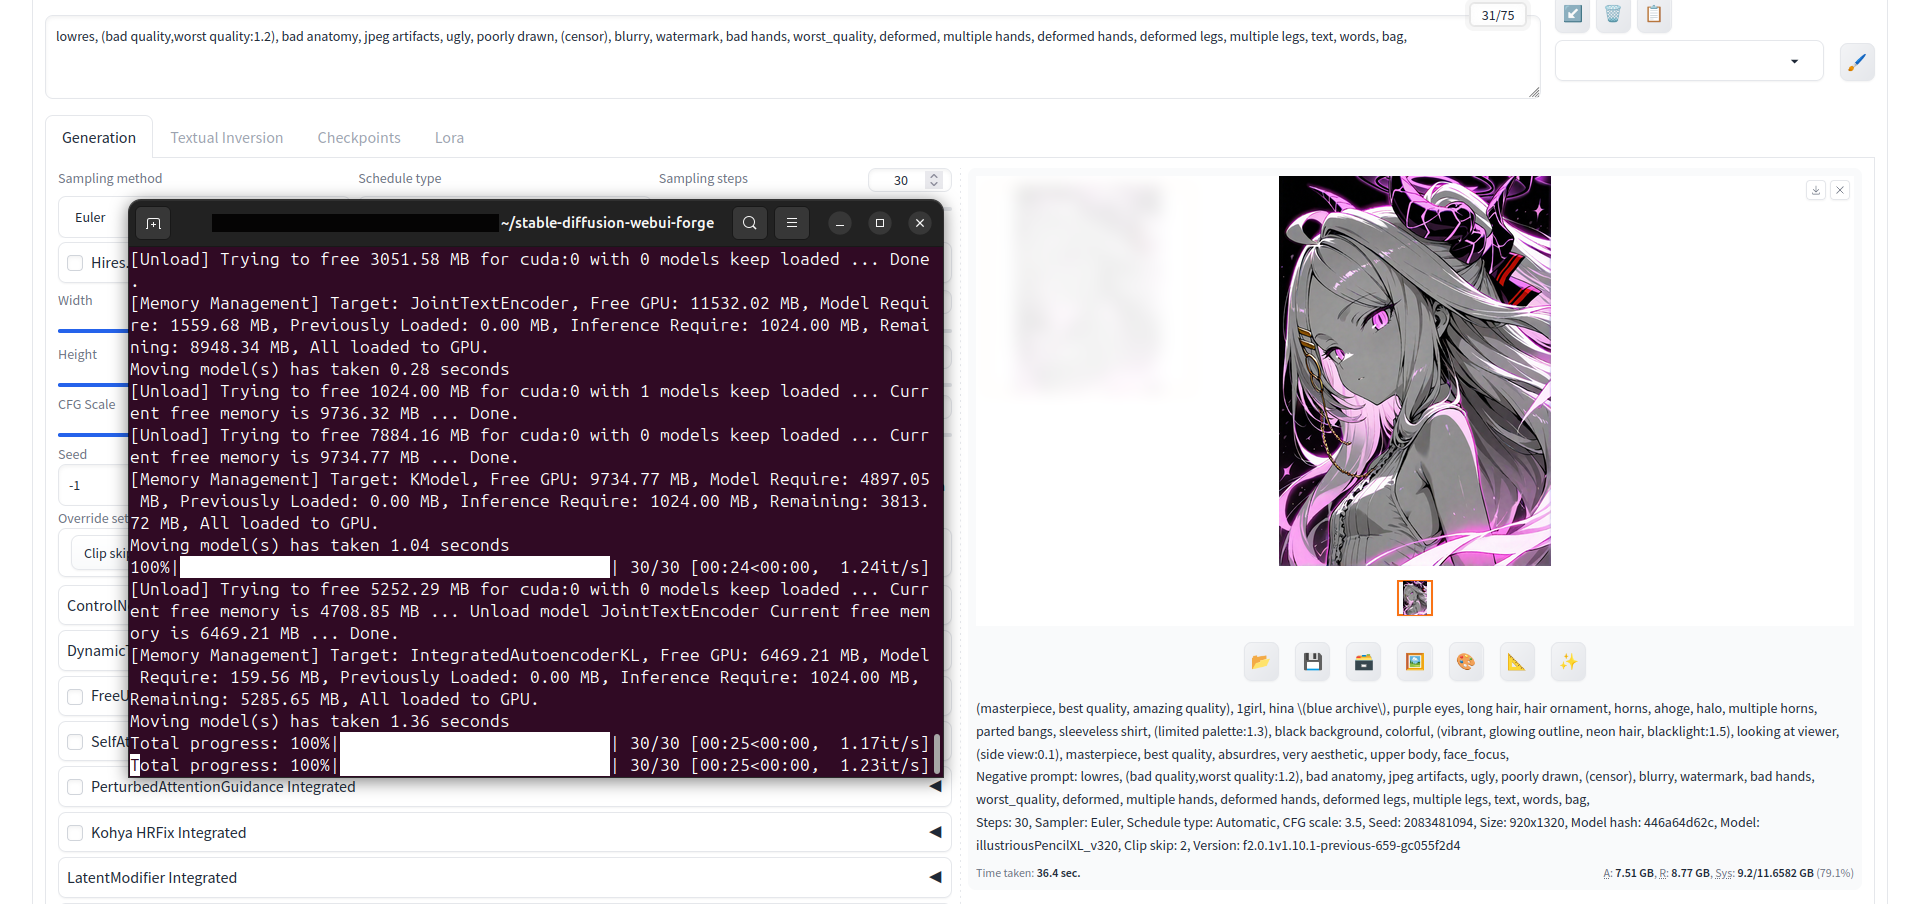This screenshot has height=904, width=1920.
Task: Open the Checkpoints tab
Action: coord(359,138)
